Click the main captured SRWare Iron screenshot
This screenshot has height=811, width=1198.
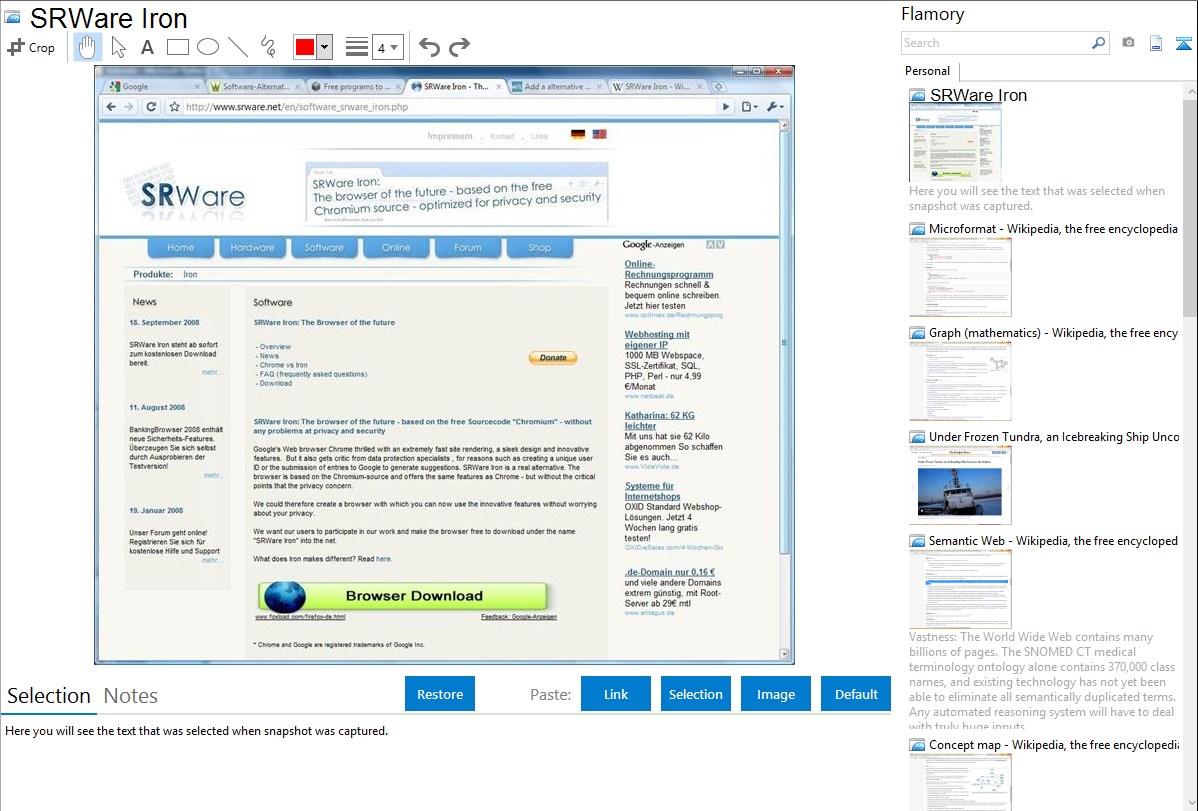(x=445, y=365)
